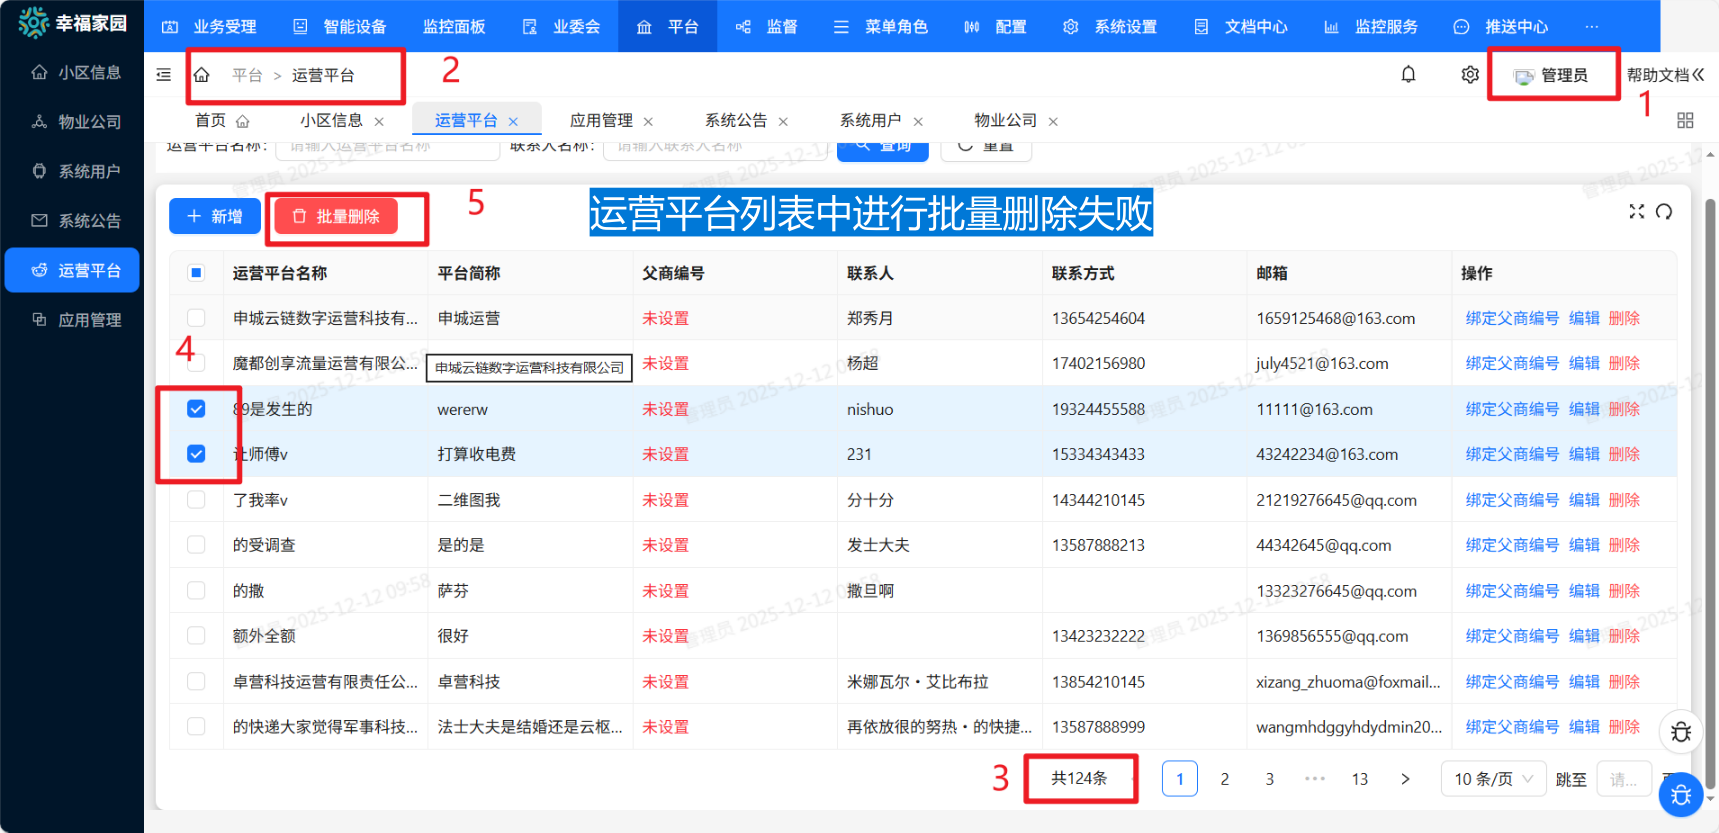Screen dimensions: 1719x833
Task: Expand more top menu items (...)
Action: pos(1592,26)
